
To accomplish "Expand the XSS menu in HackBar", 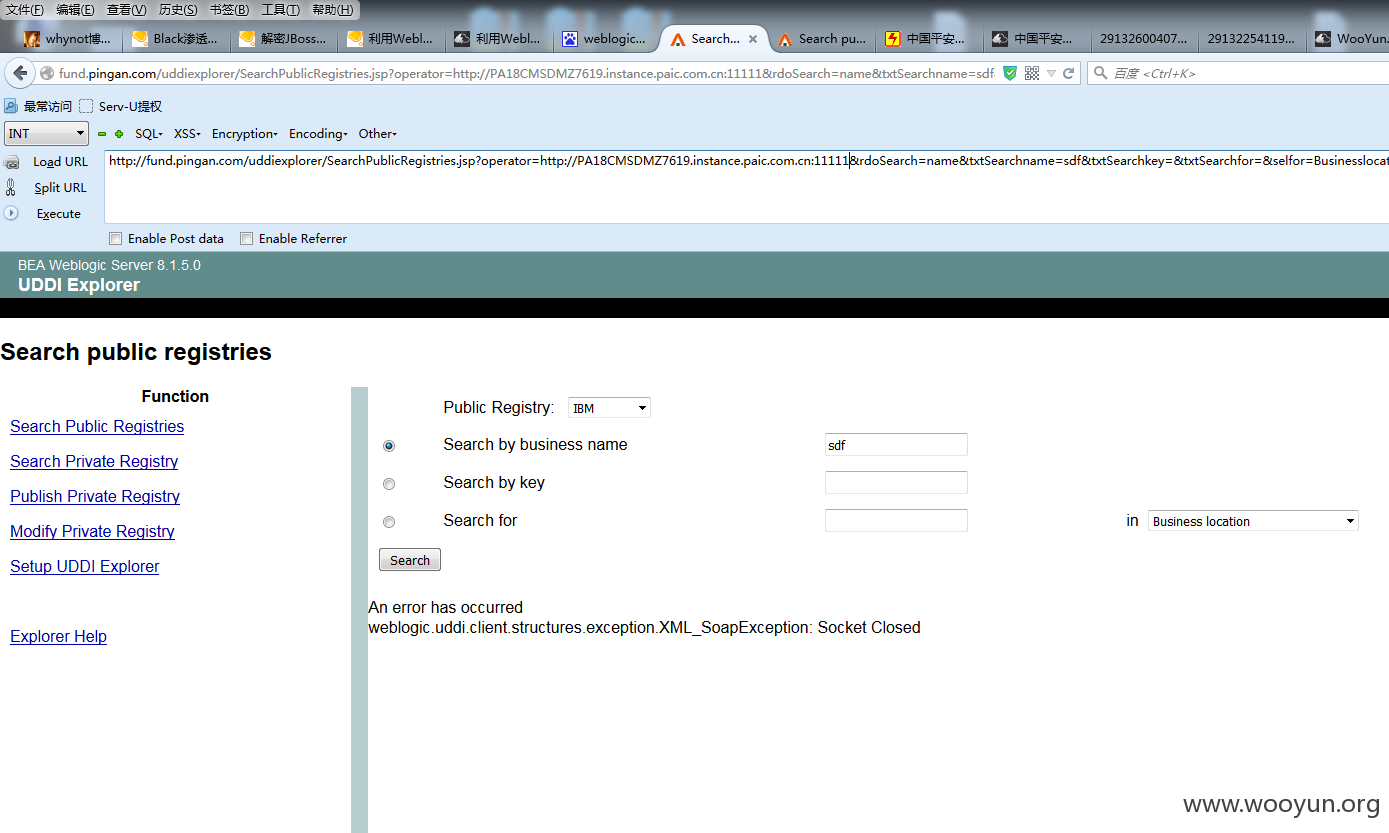I will click(187, 134).
